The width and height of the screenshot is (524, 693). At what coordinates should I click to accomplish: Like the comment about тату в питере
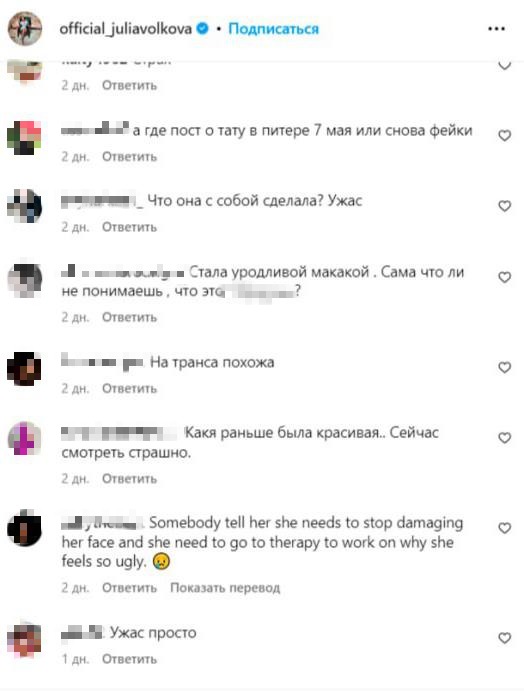pos(505,135)
